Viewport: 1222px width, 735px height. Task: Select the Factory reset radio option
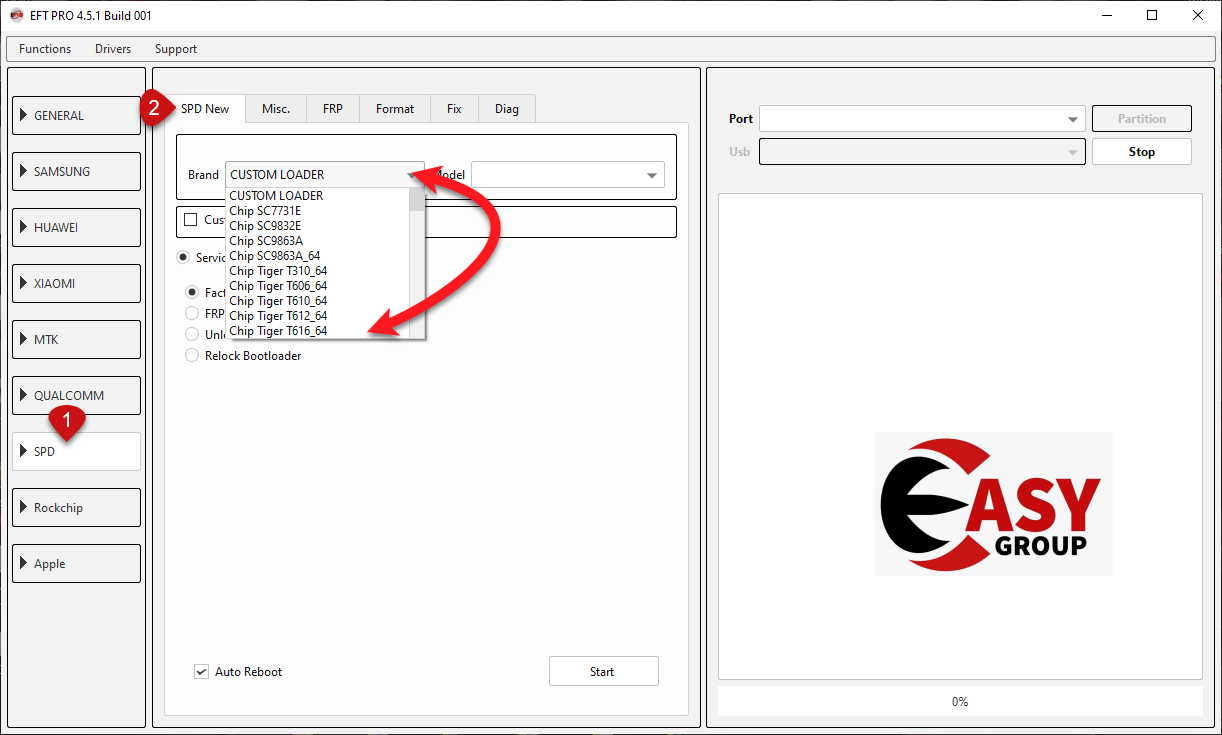192,293
